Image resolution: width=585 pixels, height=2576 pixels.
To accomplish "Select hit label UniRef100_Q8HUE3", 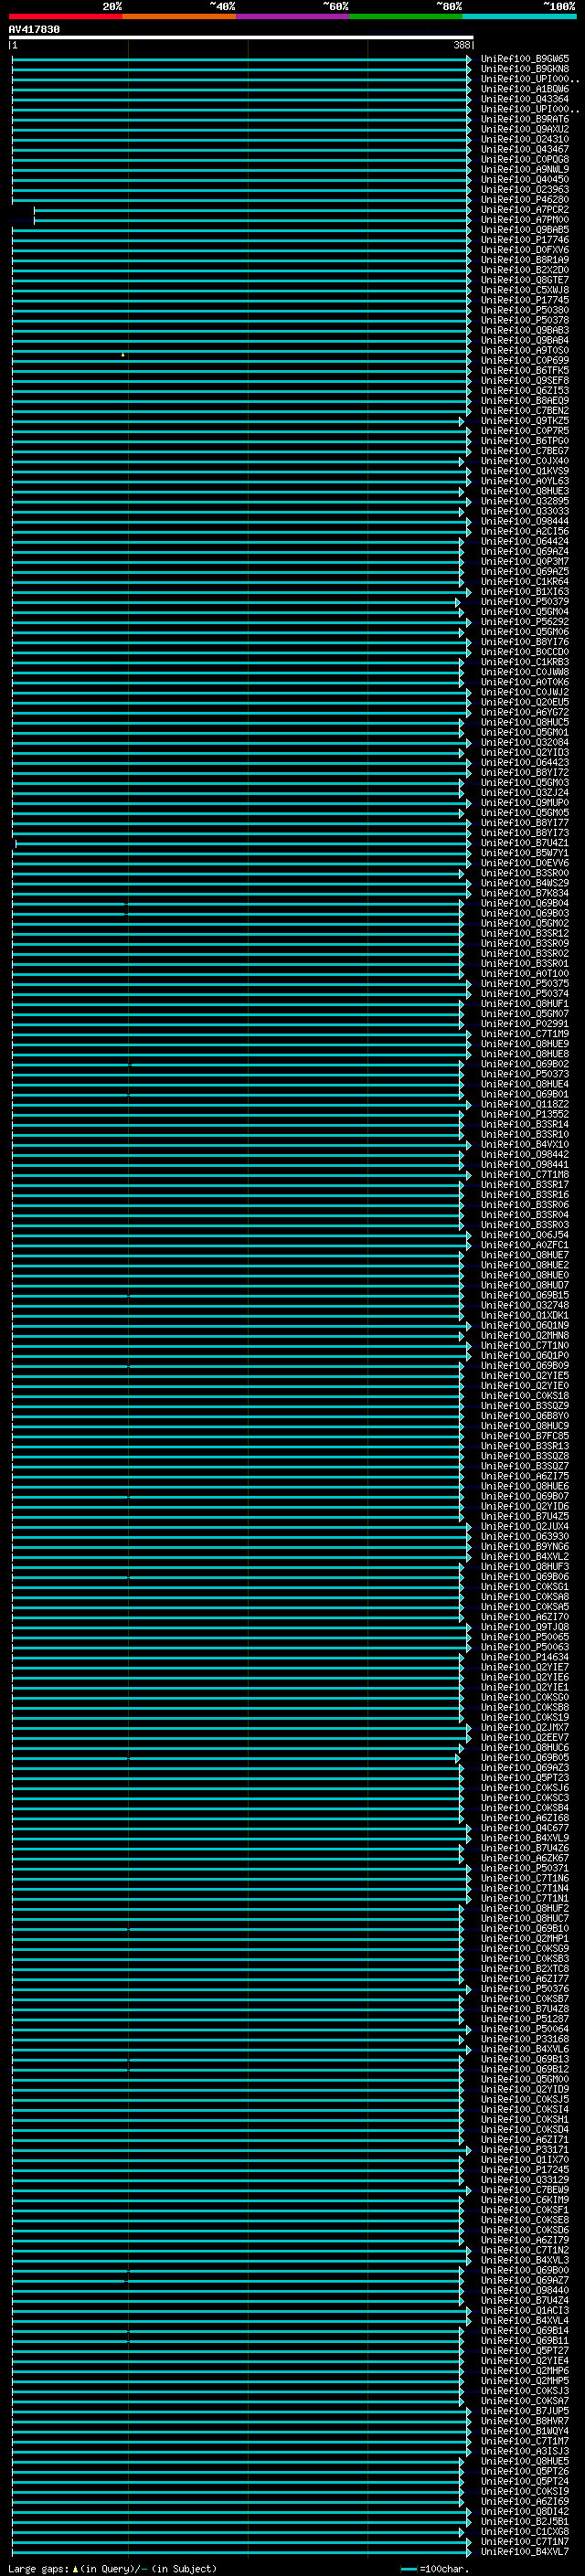I will pyautogui.click(x=525, y=491).
